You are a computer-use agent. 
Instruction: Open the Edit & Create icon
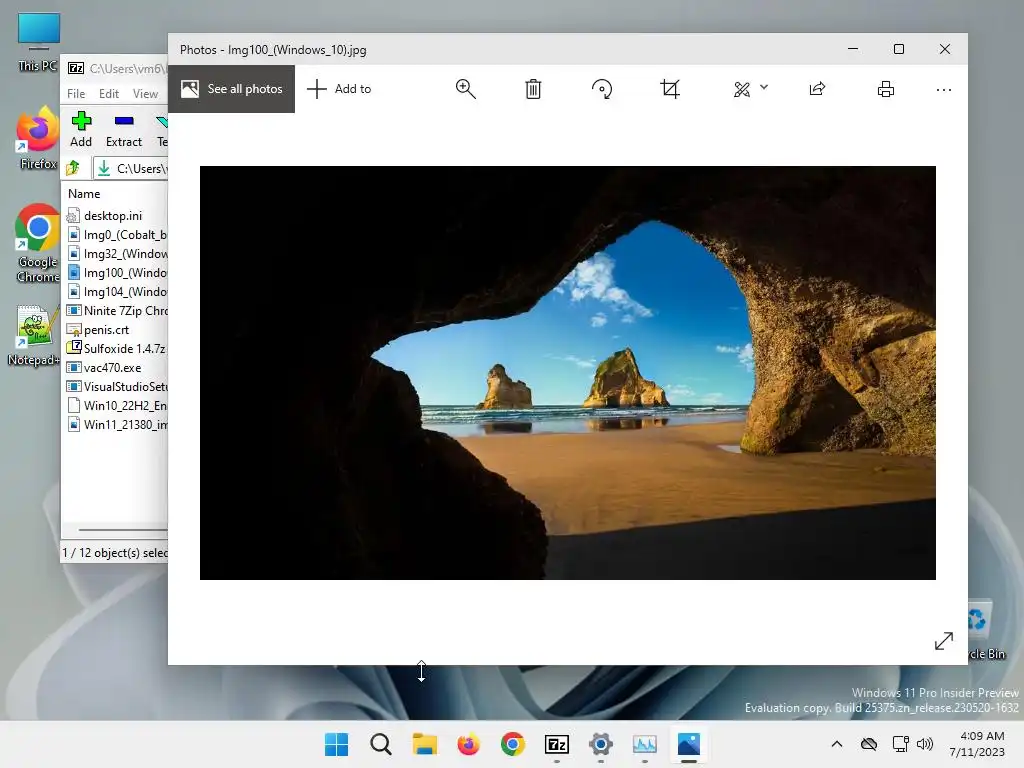742,89
